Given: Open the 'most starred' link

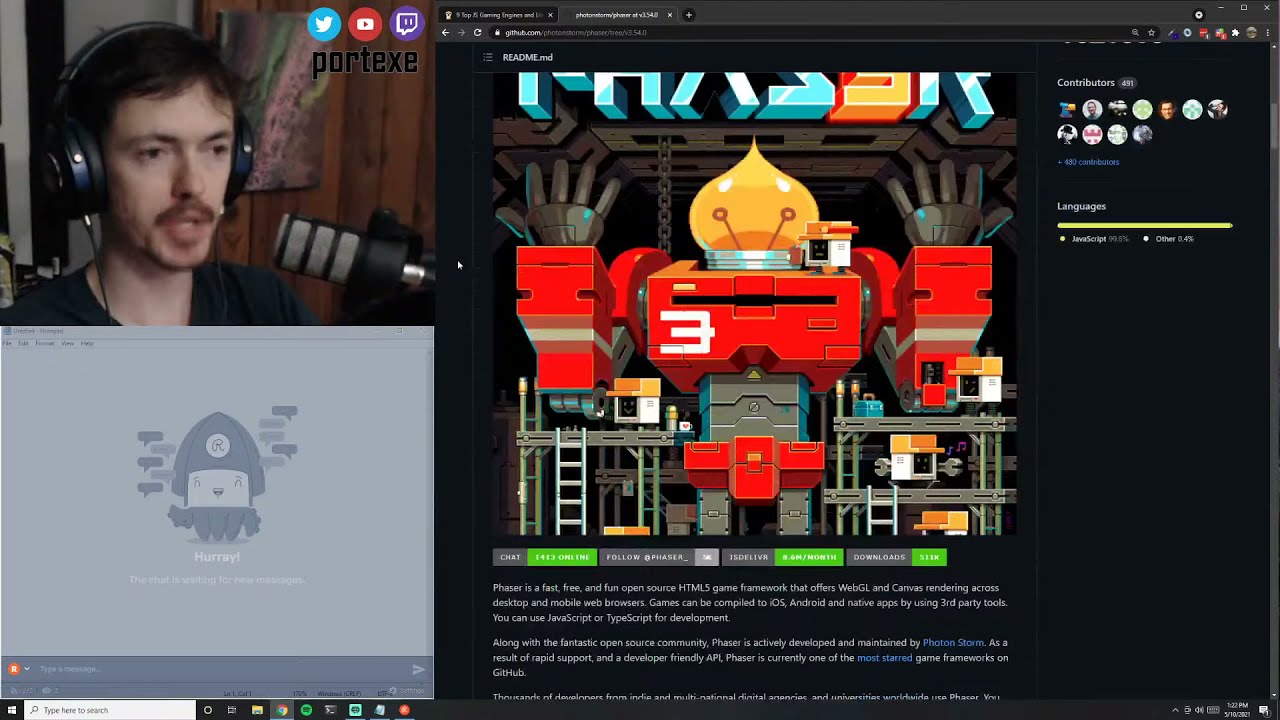Looking at the screenshot, I should (x=884, y=657).
